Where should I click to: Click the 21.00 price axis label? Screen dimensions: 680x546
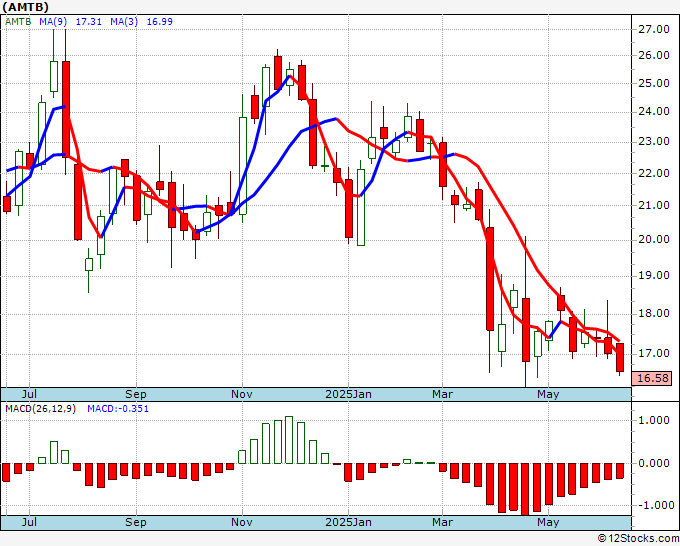pyautogui.click(x=654, y=205)
